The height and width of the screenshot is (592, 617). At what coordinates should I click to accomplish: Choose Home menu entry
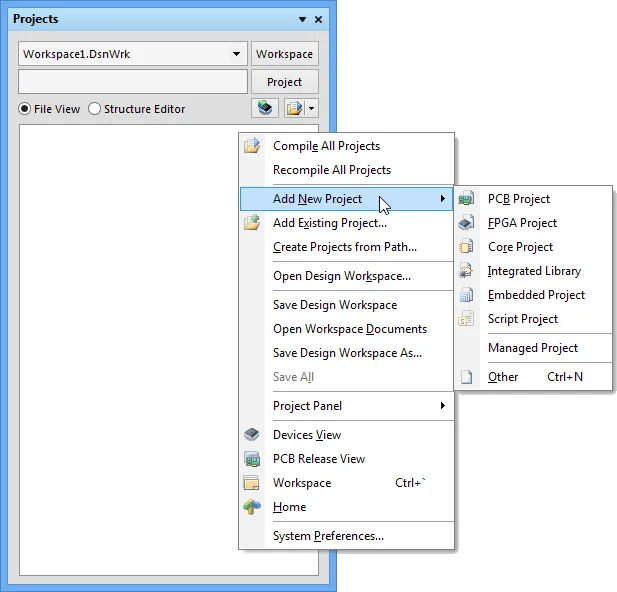click(346, 507)
